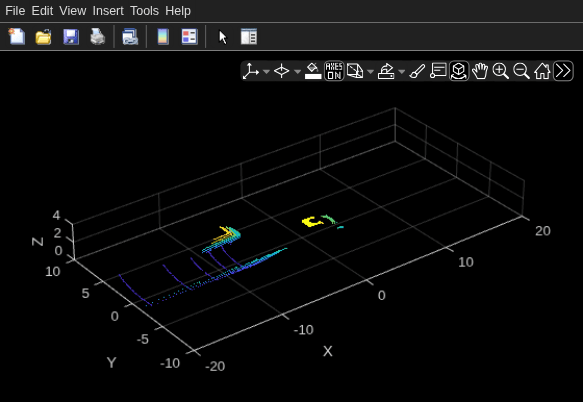Expand the export options dropdown arrow
The height and width of the screenshot is (402, 583).
click(402, 71)
